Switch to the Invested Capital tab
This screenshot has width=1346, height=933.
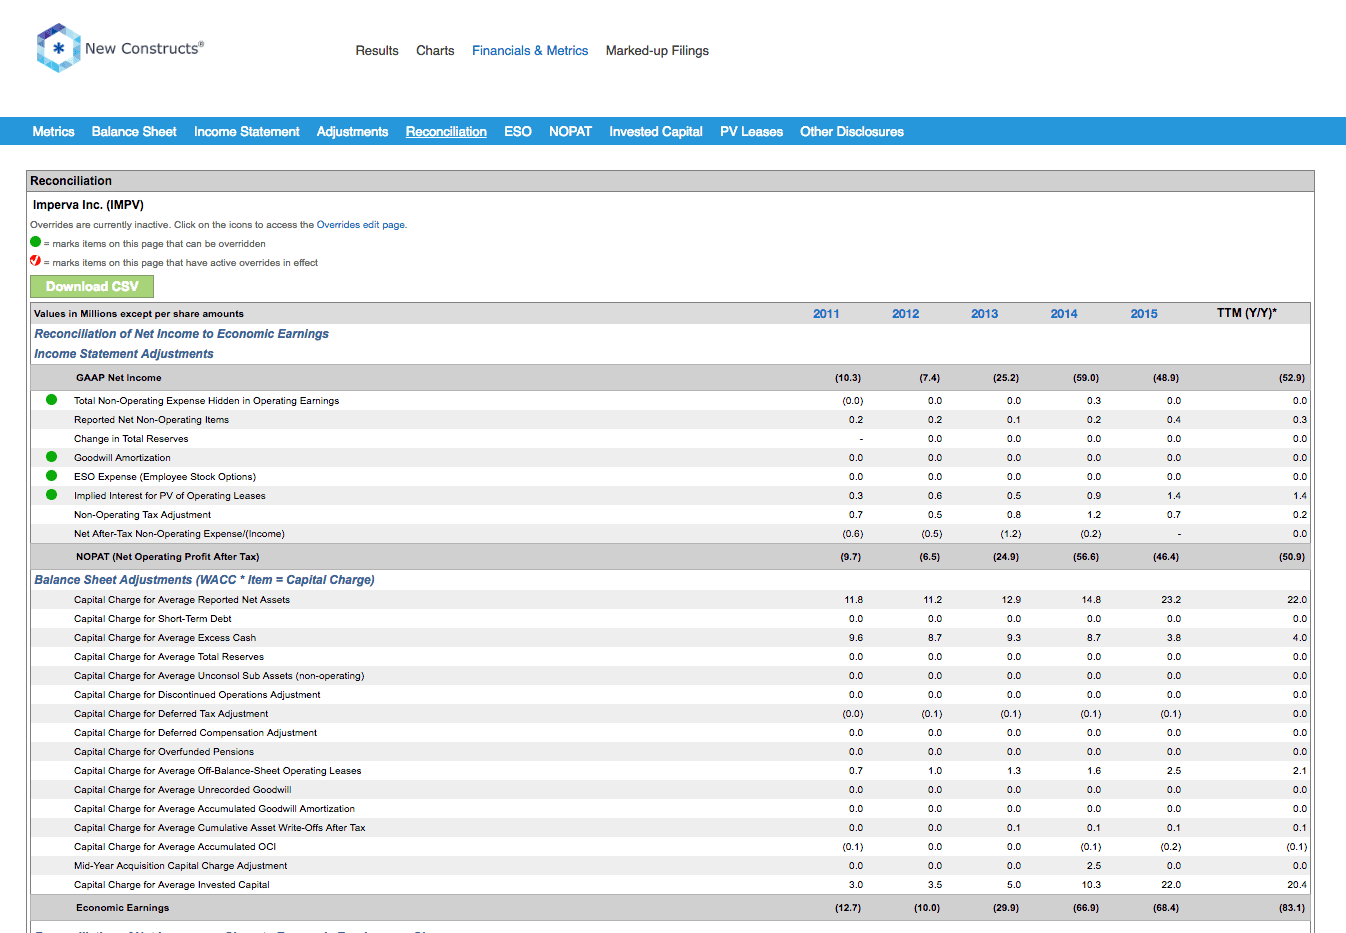point(656,132)
